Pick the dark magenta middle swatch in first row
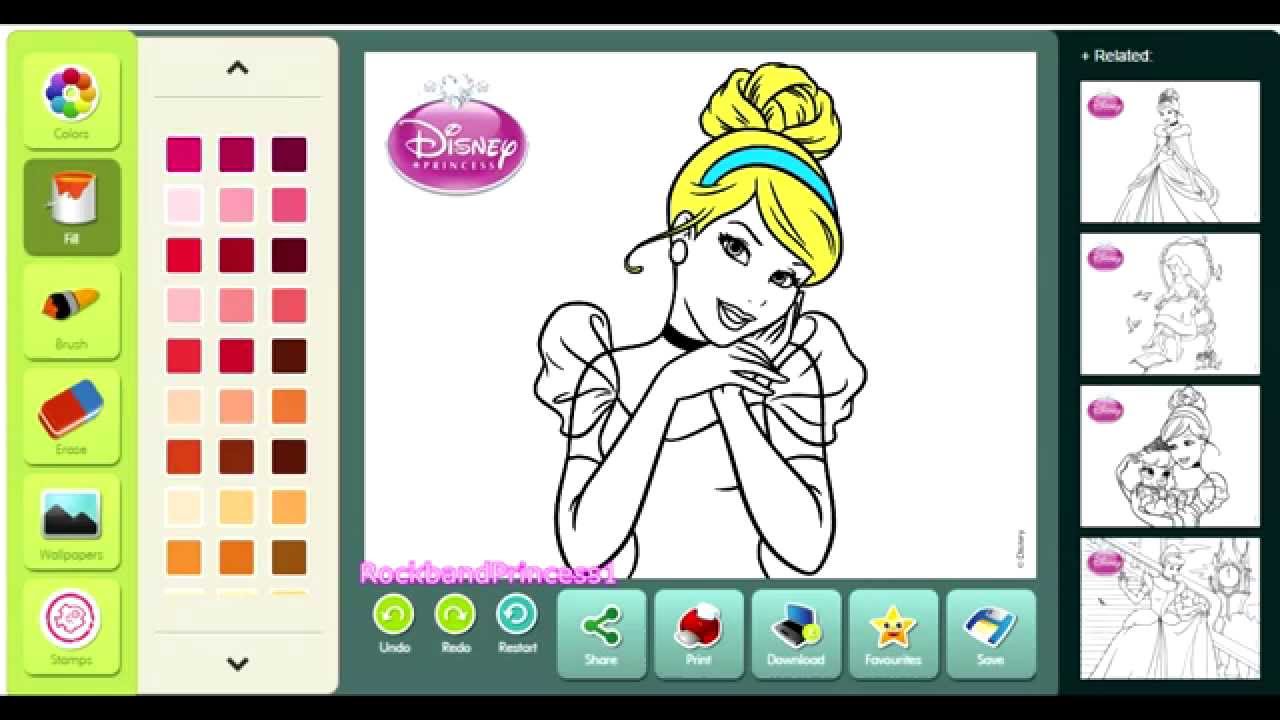 tap(237, 155)
